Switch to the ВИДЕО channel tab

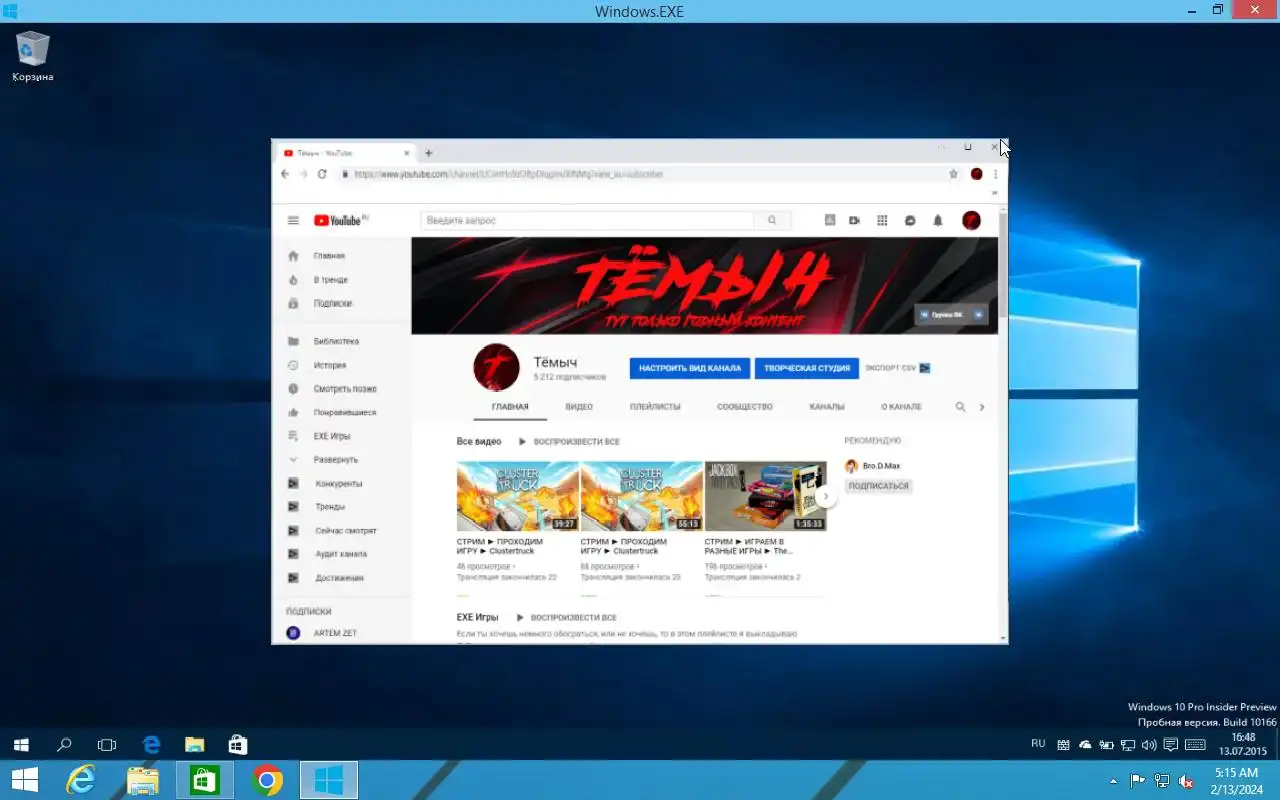[579, 407]
